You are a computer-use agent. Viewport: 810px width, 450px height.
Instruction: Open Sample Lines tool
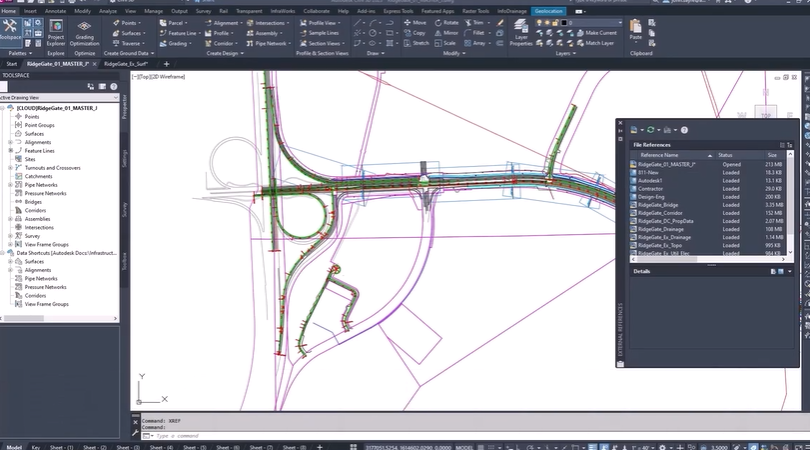tap(319, 33)
